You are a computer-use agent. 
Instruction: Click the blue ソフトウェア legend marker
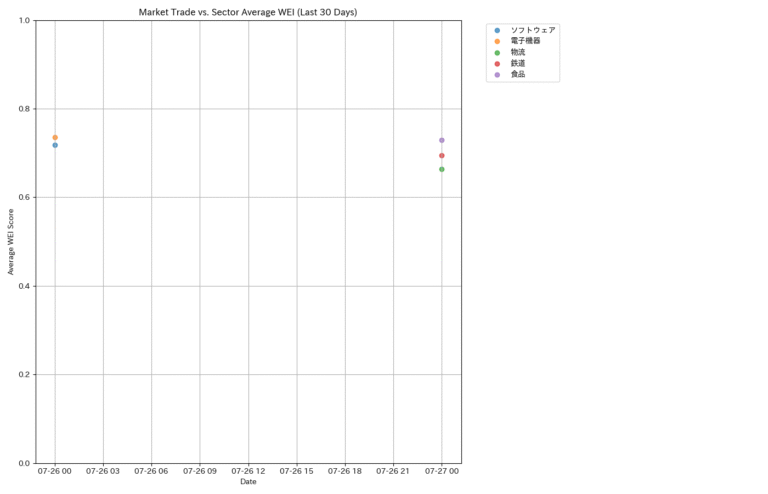[498, 30]
